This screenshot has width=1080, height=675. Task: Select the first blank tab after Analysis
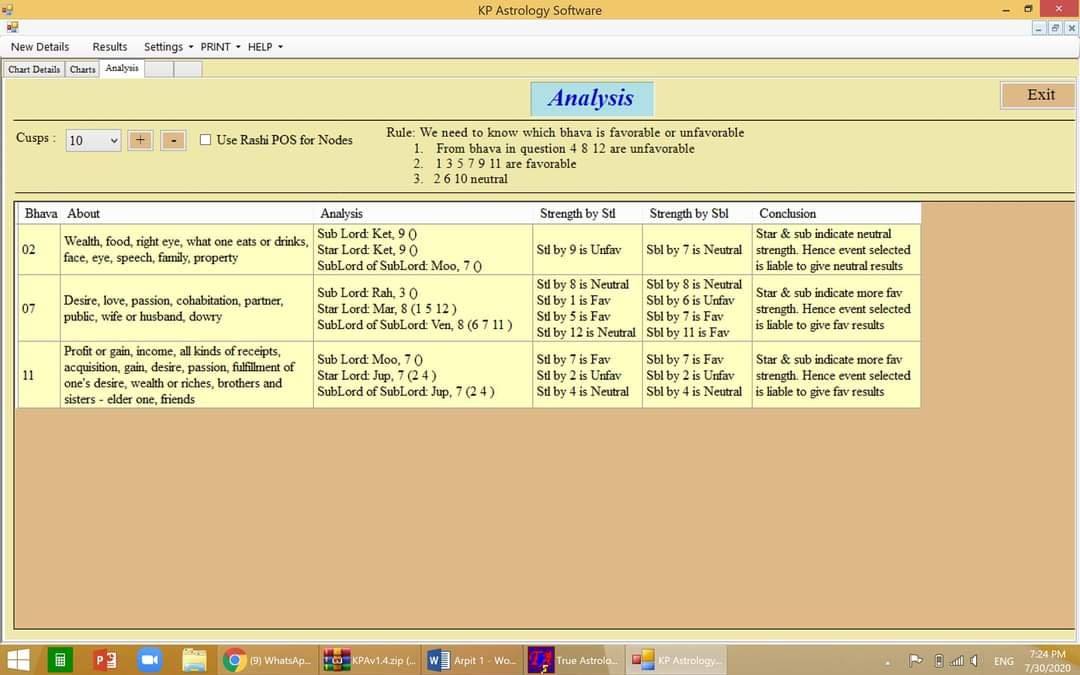click(x=158, y=70)
